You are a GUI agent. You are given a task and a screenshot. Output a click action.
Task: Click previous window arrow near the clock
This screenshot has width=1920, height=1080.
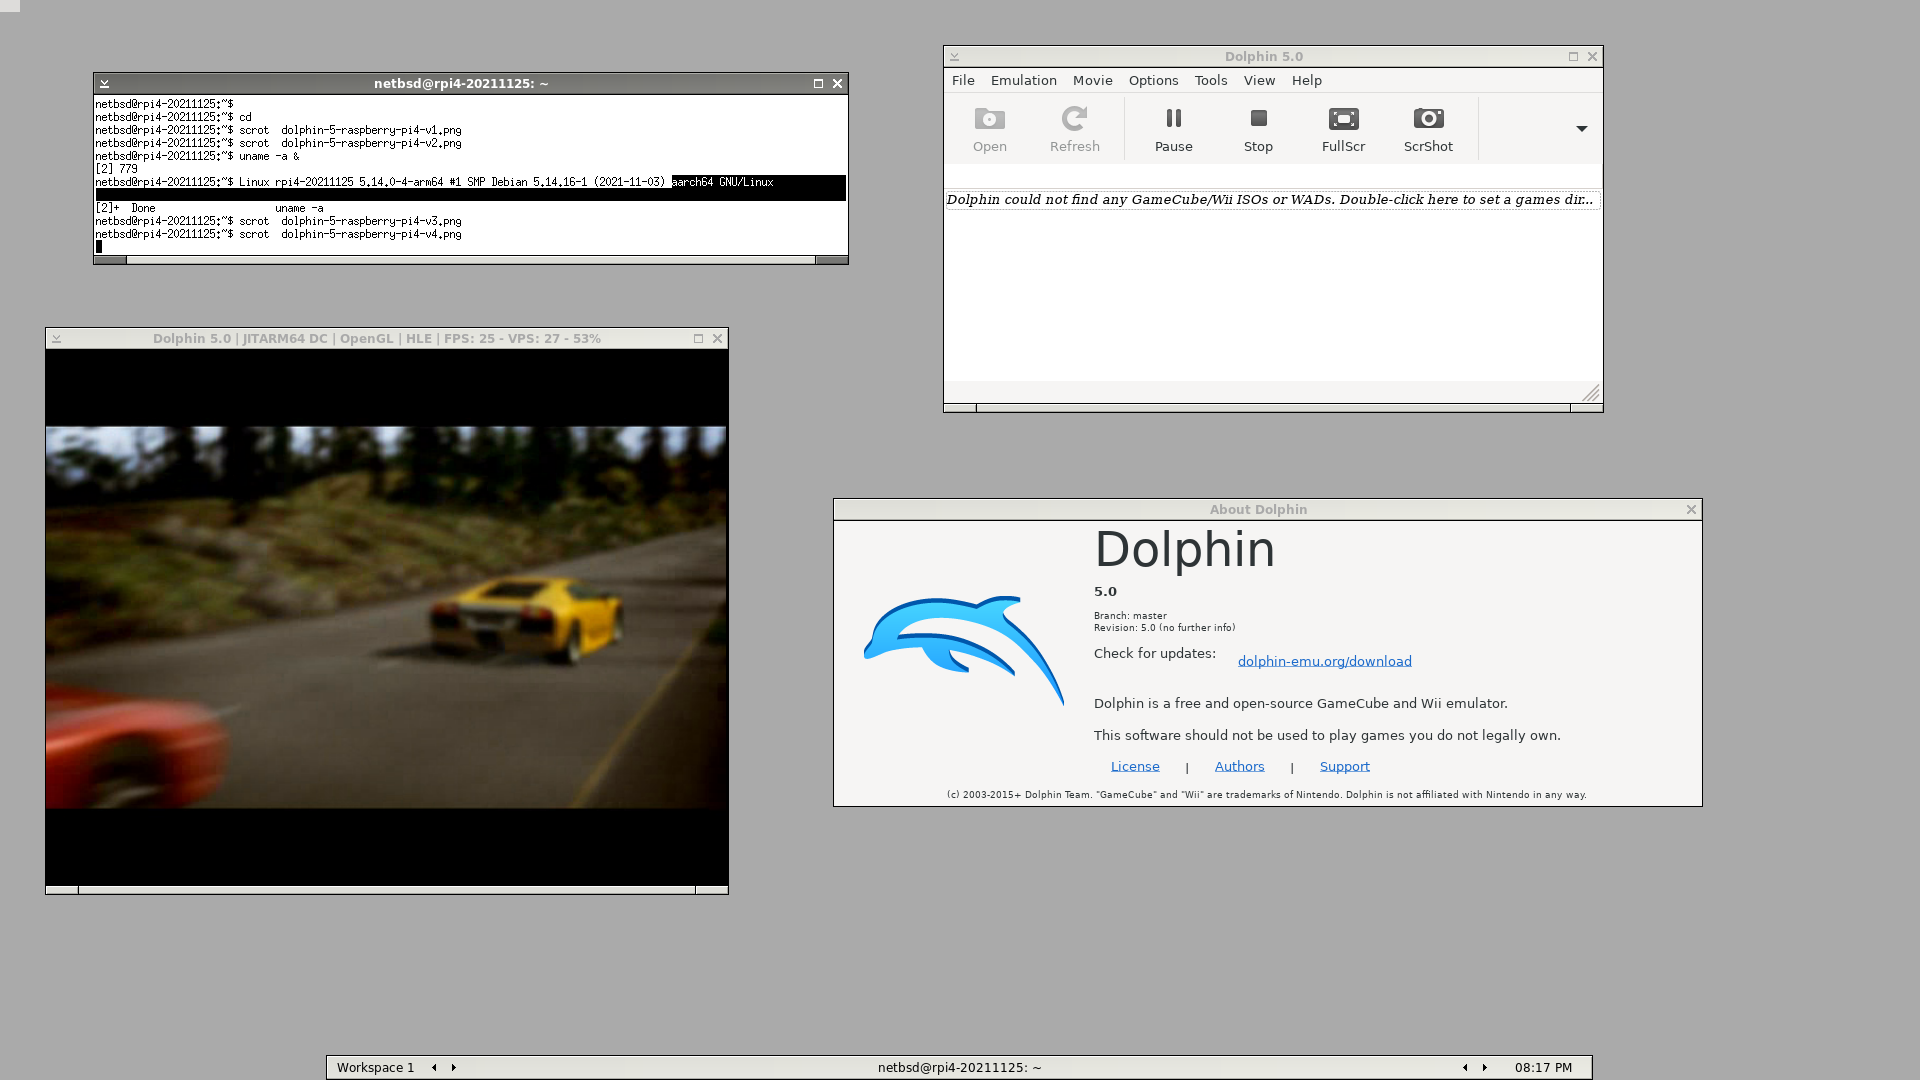(1465, 1067)
